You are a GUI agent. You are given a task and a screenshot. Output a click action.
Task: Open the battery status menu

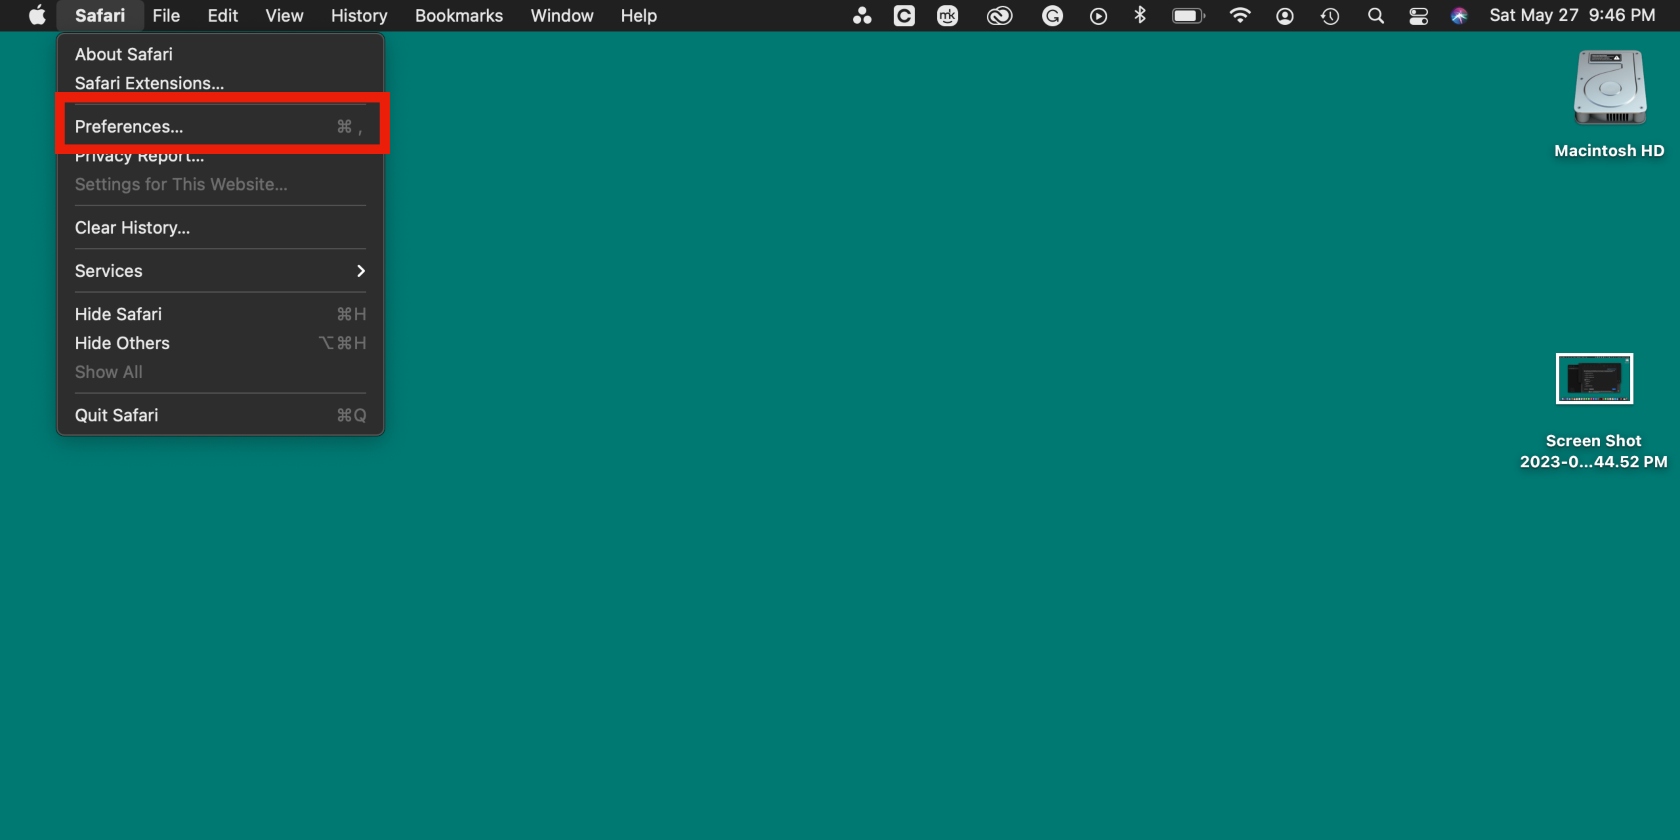1189,15
